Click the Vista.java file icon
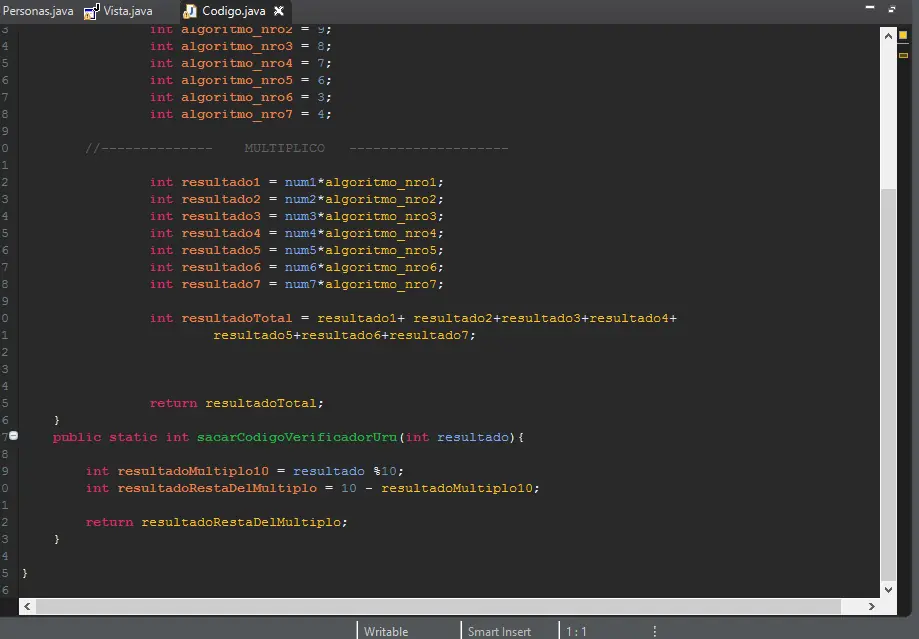This screenshot has width=919, height=639. tap(91, 12)
